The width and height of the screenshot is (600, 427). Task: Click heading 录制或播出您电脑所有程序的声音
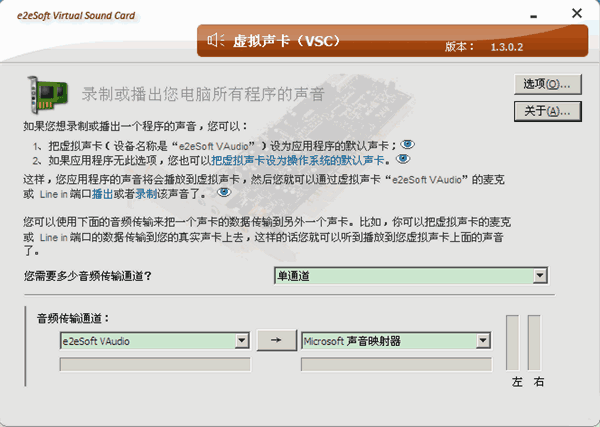[x=203, y=94]
